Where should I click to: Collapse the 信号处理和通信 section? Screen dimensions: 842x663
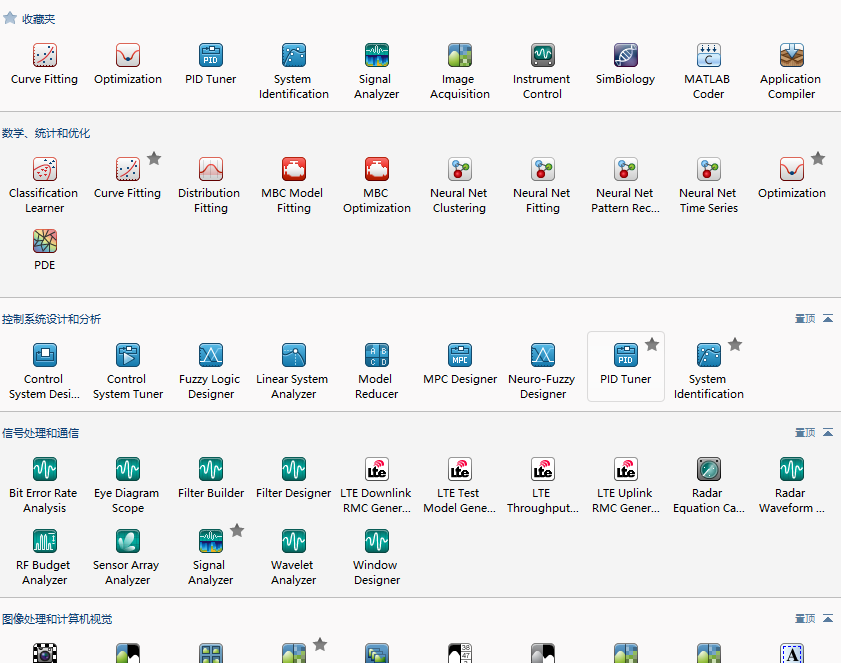point(828,433)
